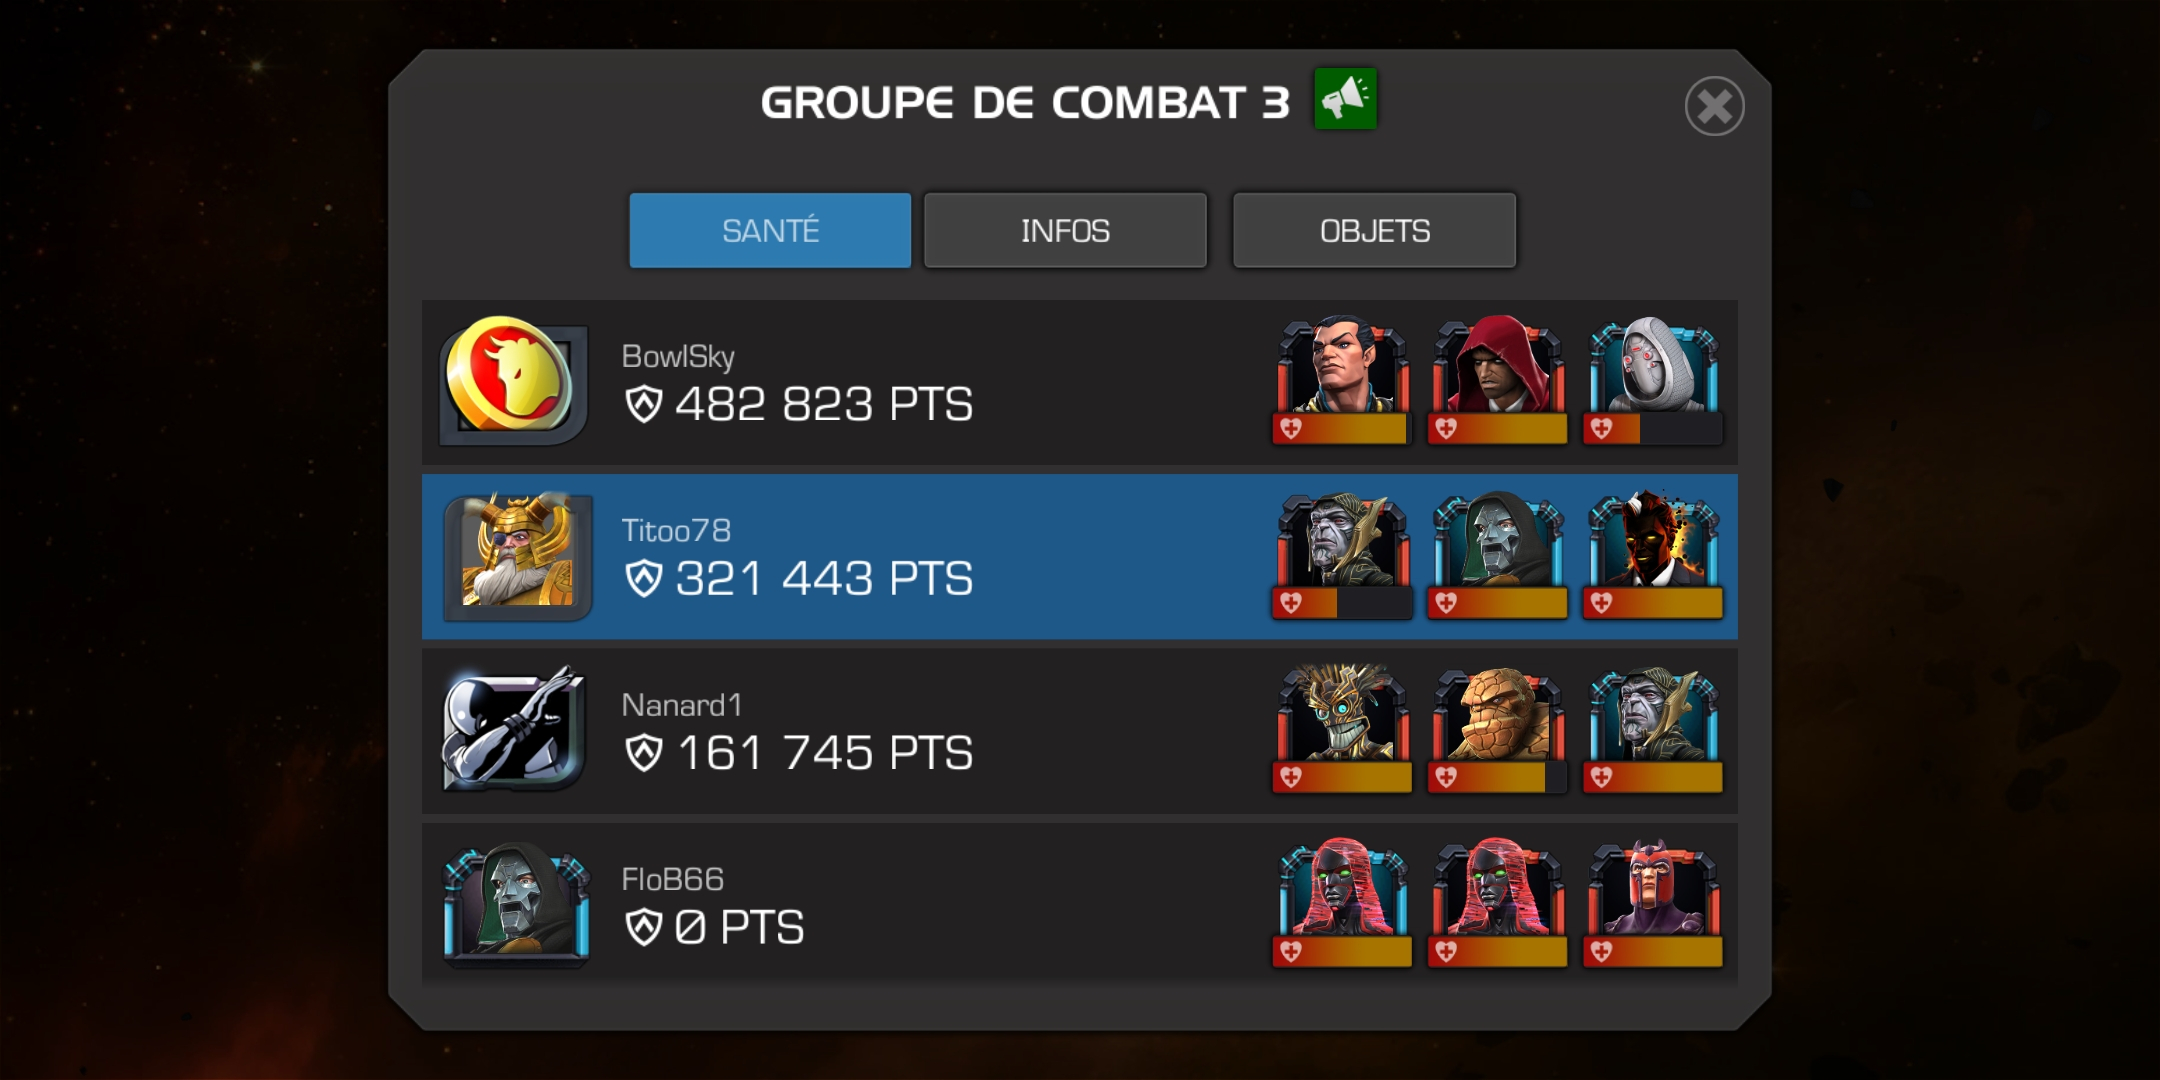
Task: Select BowlSky's white Ghost champion portrait
Action: (x=1653, y=367)
